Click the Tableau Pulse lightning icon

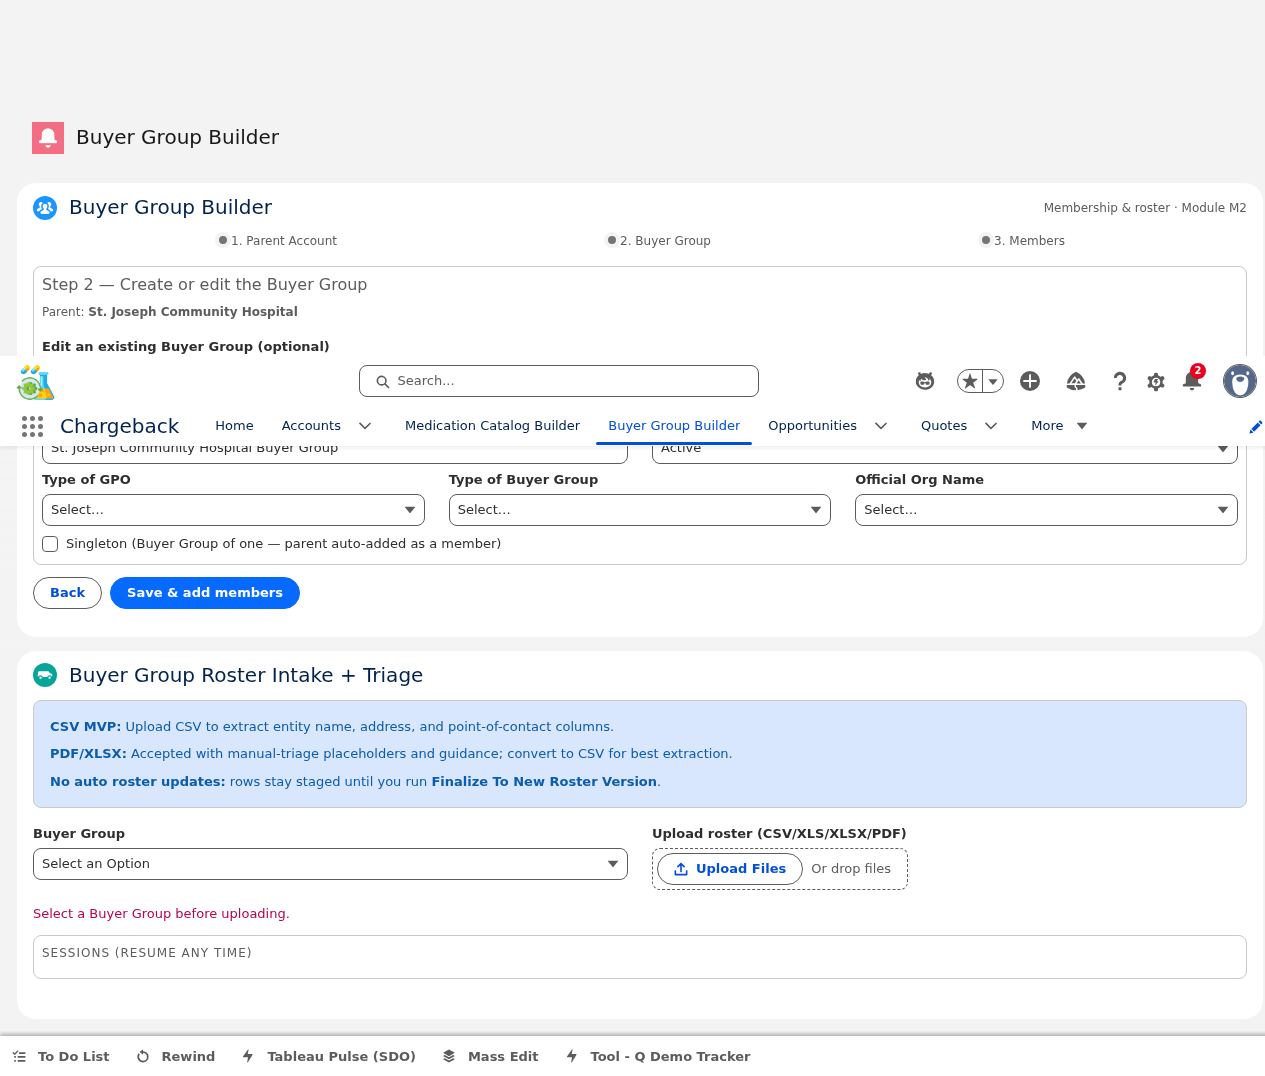point(248,1056)
